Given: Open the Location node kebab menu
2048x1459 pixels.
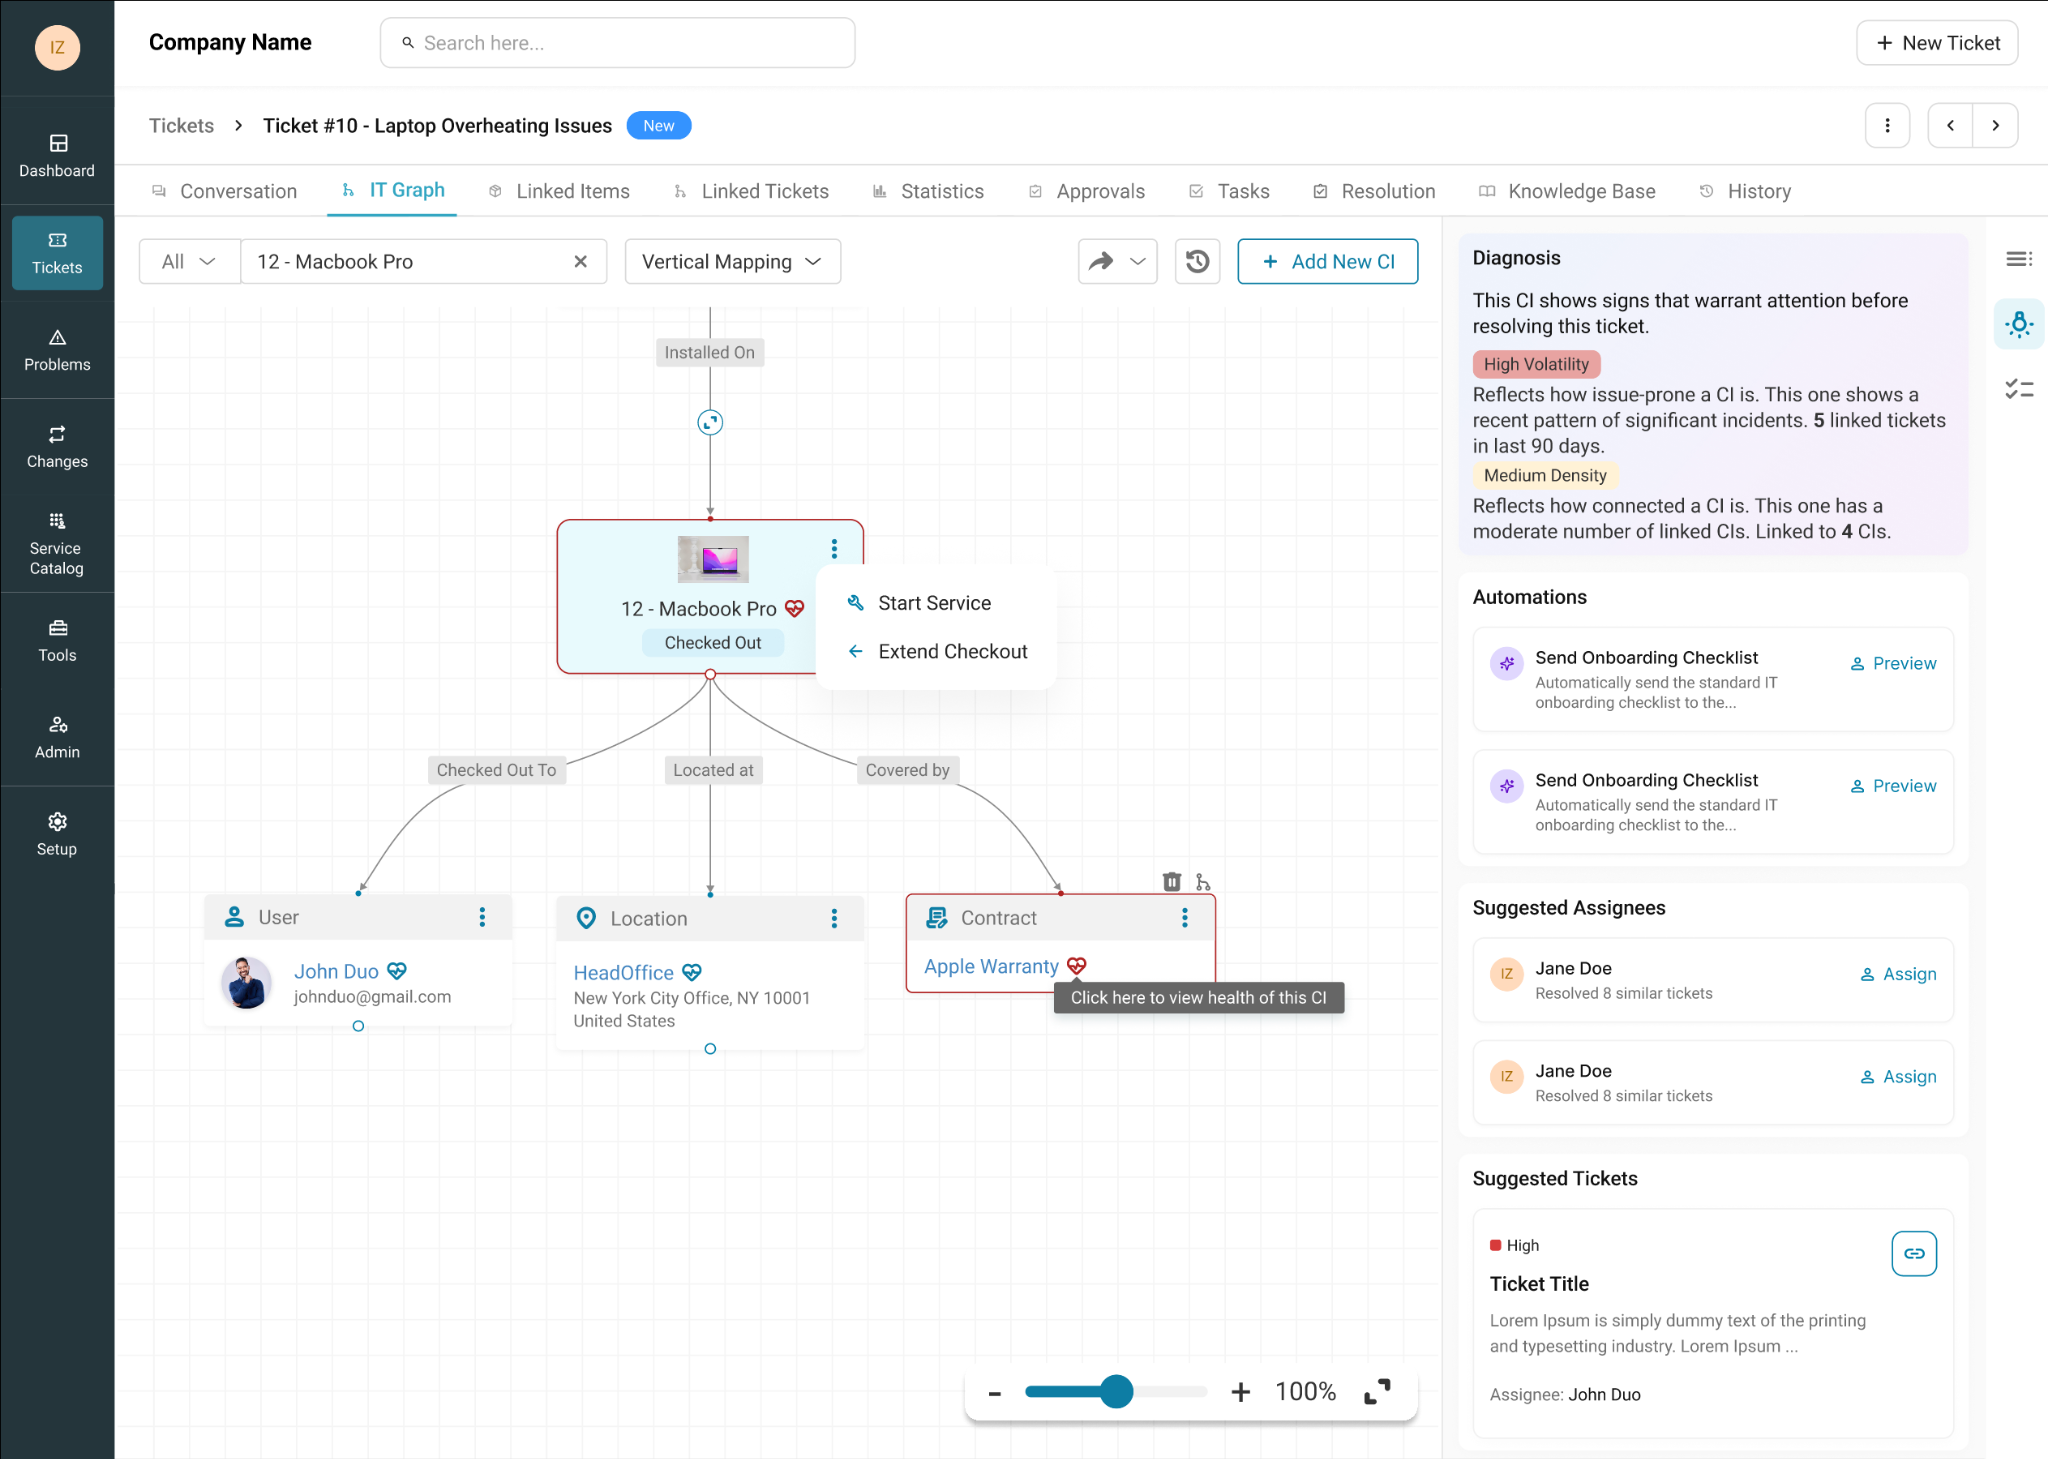Looking at the screenshot, I should 834,918.
